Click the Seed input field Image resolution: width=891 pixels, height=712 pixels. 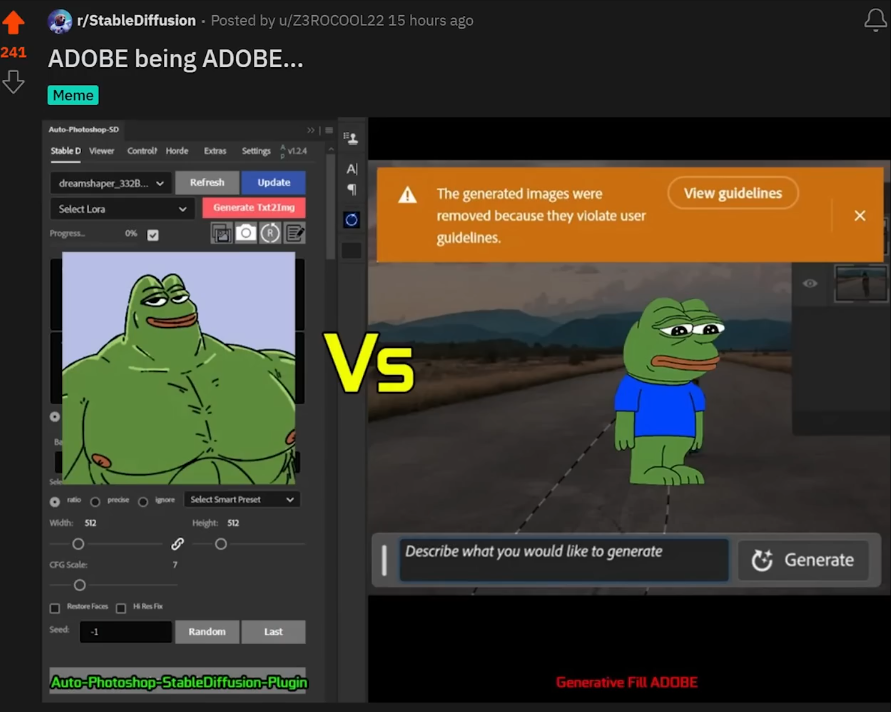point(126,632)
